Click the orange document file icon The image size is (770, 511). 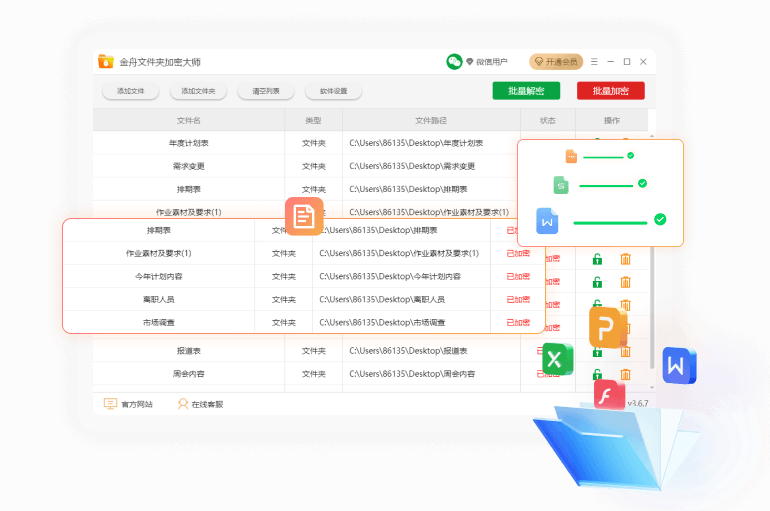tap(304, 216)
